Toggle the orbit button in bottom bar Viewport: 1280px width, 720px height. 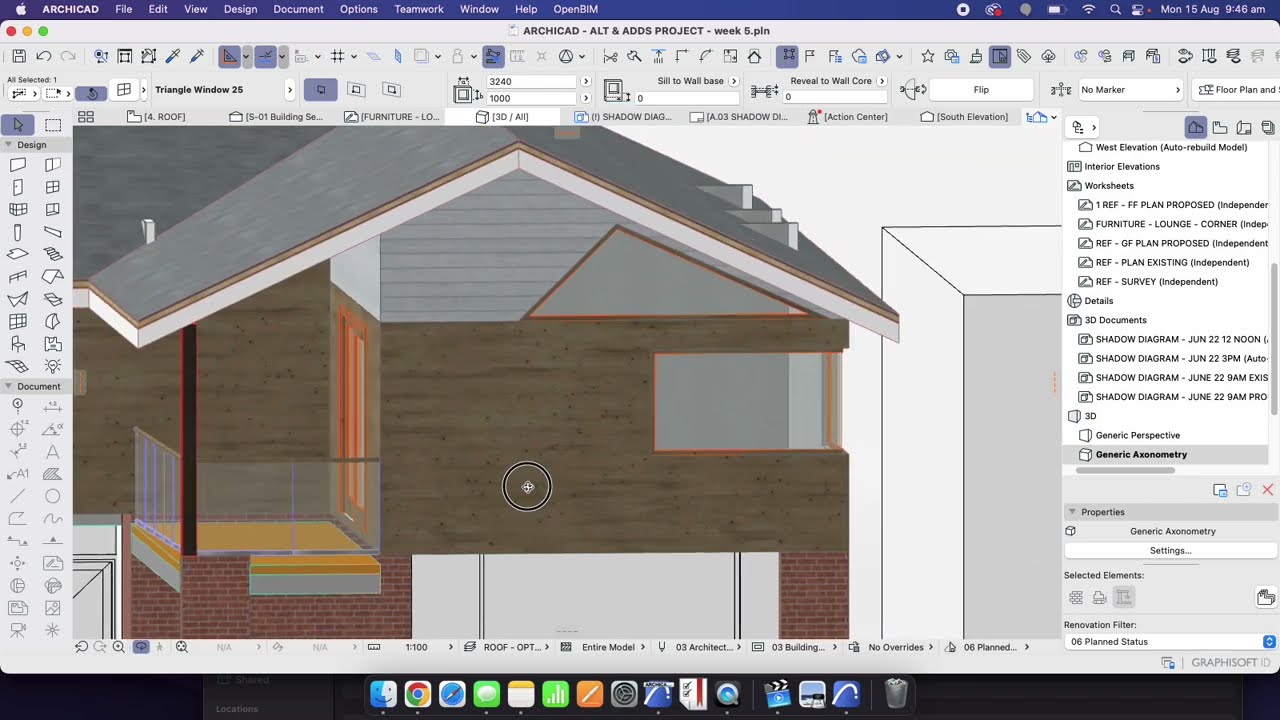[141, 647]
